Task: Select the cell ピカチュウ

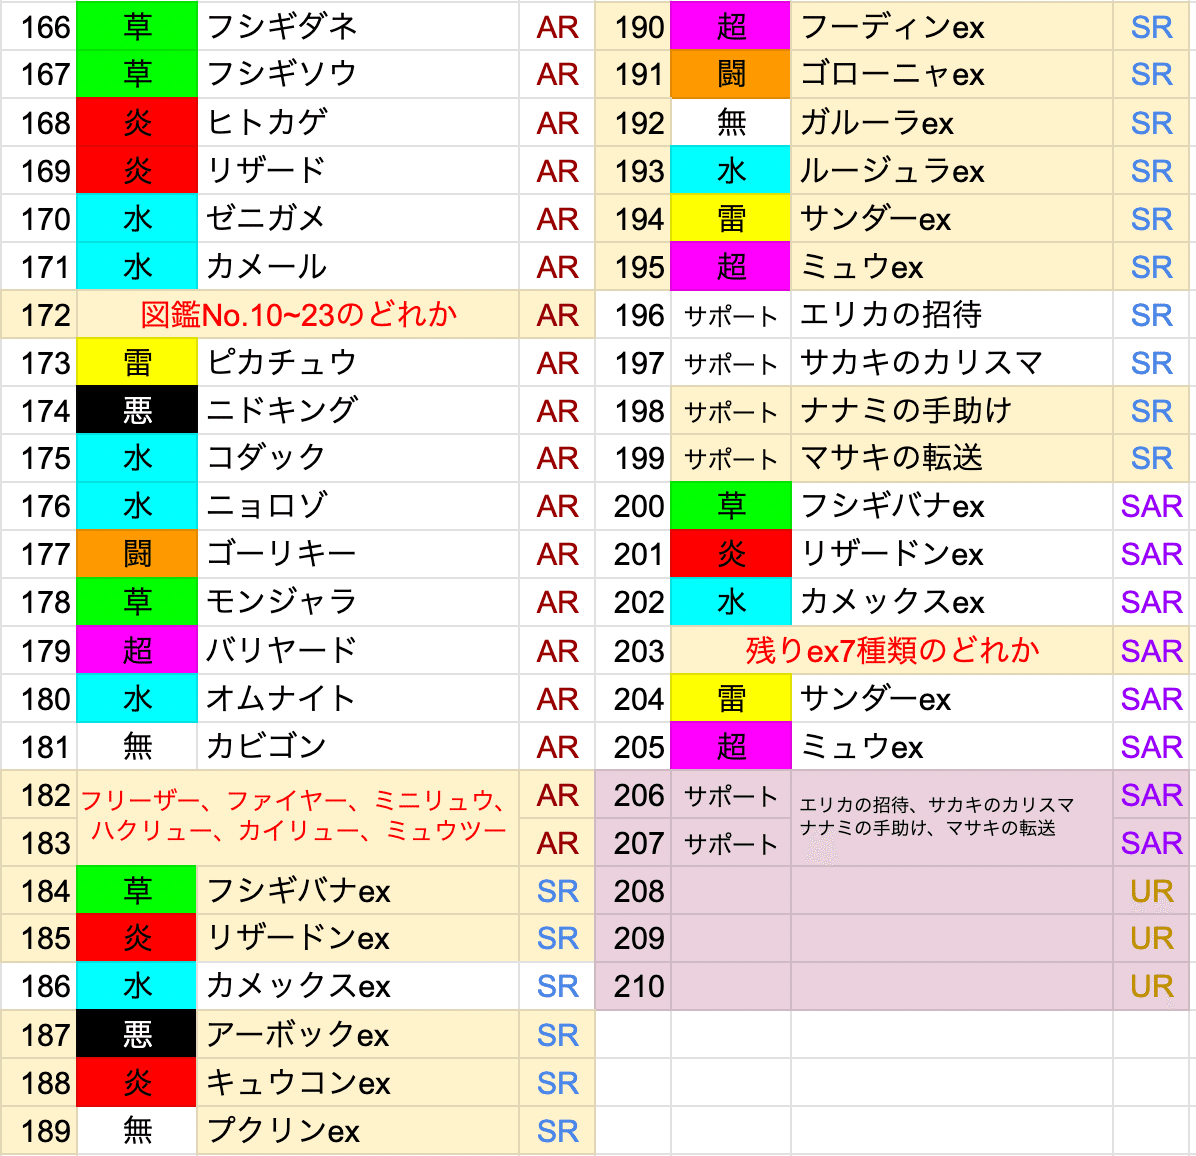Action: (358, 363)
